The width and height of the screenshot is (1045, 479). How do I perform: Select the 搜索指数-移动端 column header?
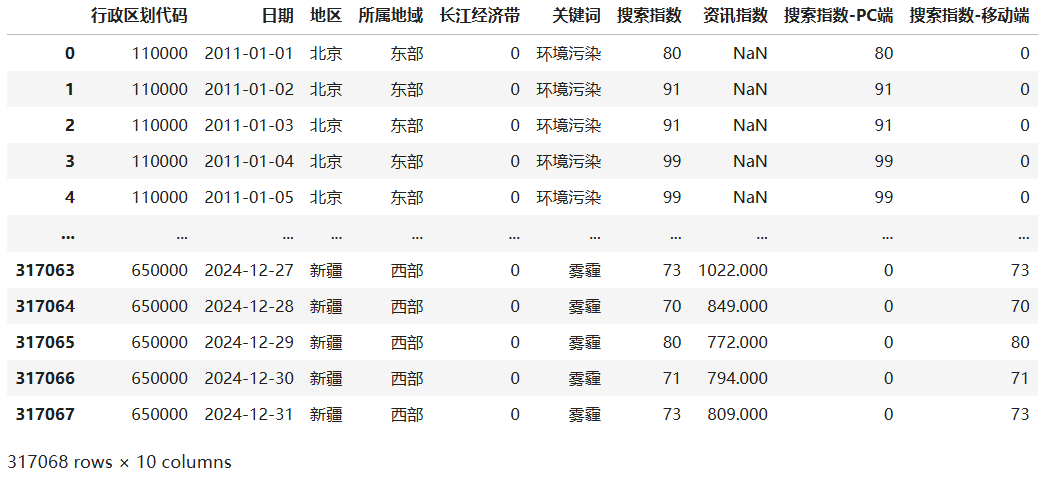(969, 16)
